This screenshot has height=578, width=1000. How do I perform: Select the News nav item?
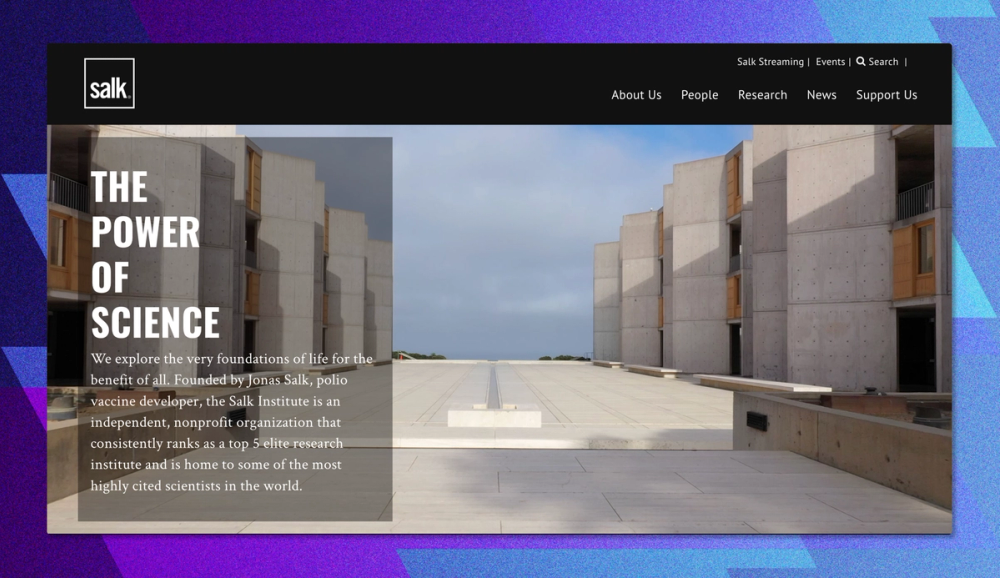pyautogui.click(x=821, y=95)
